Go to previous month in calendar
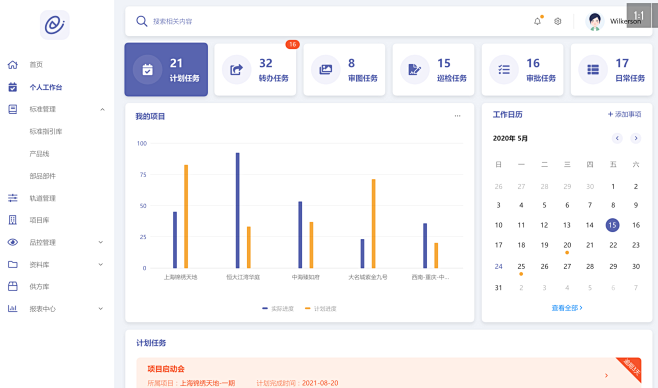658x388 pixels. pyautogui.click(x=617, y=138)
